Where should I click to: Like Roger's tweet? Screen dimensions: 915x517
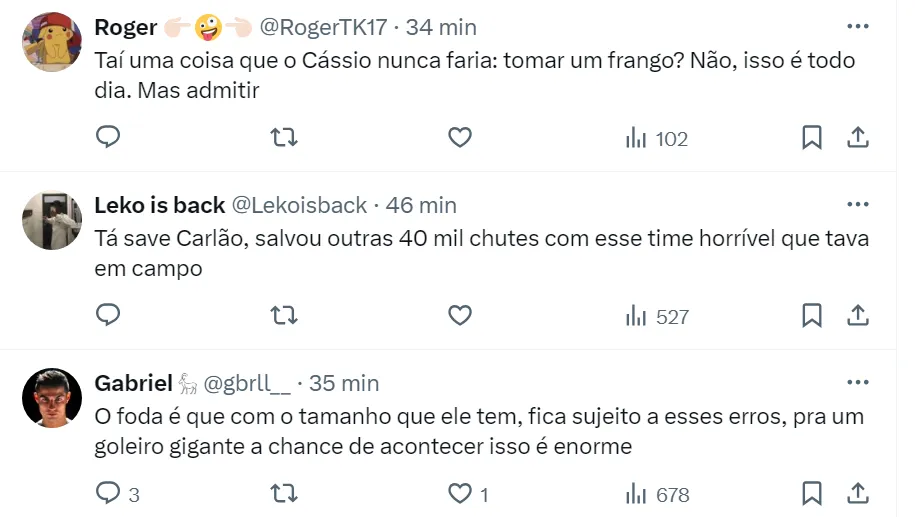click(x=460, y=138)
